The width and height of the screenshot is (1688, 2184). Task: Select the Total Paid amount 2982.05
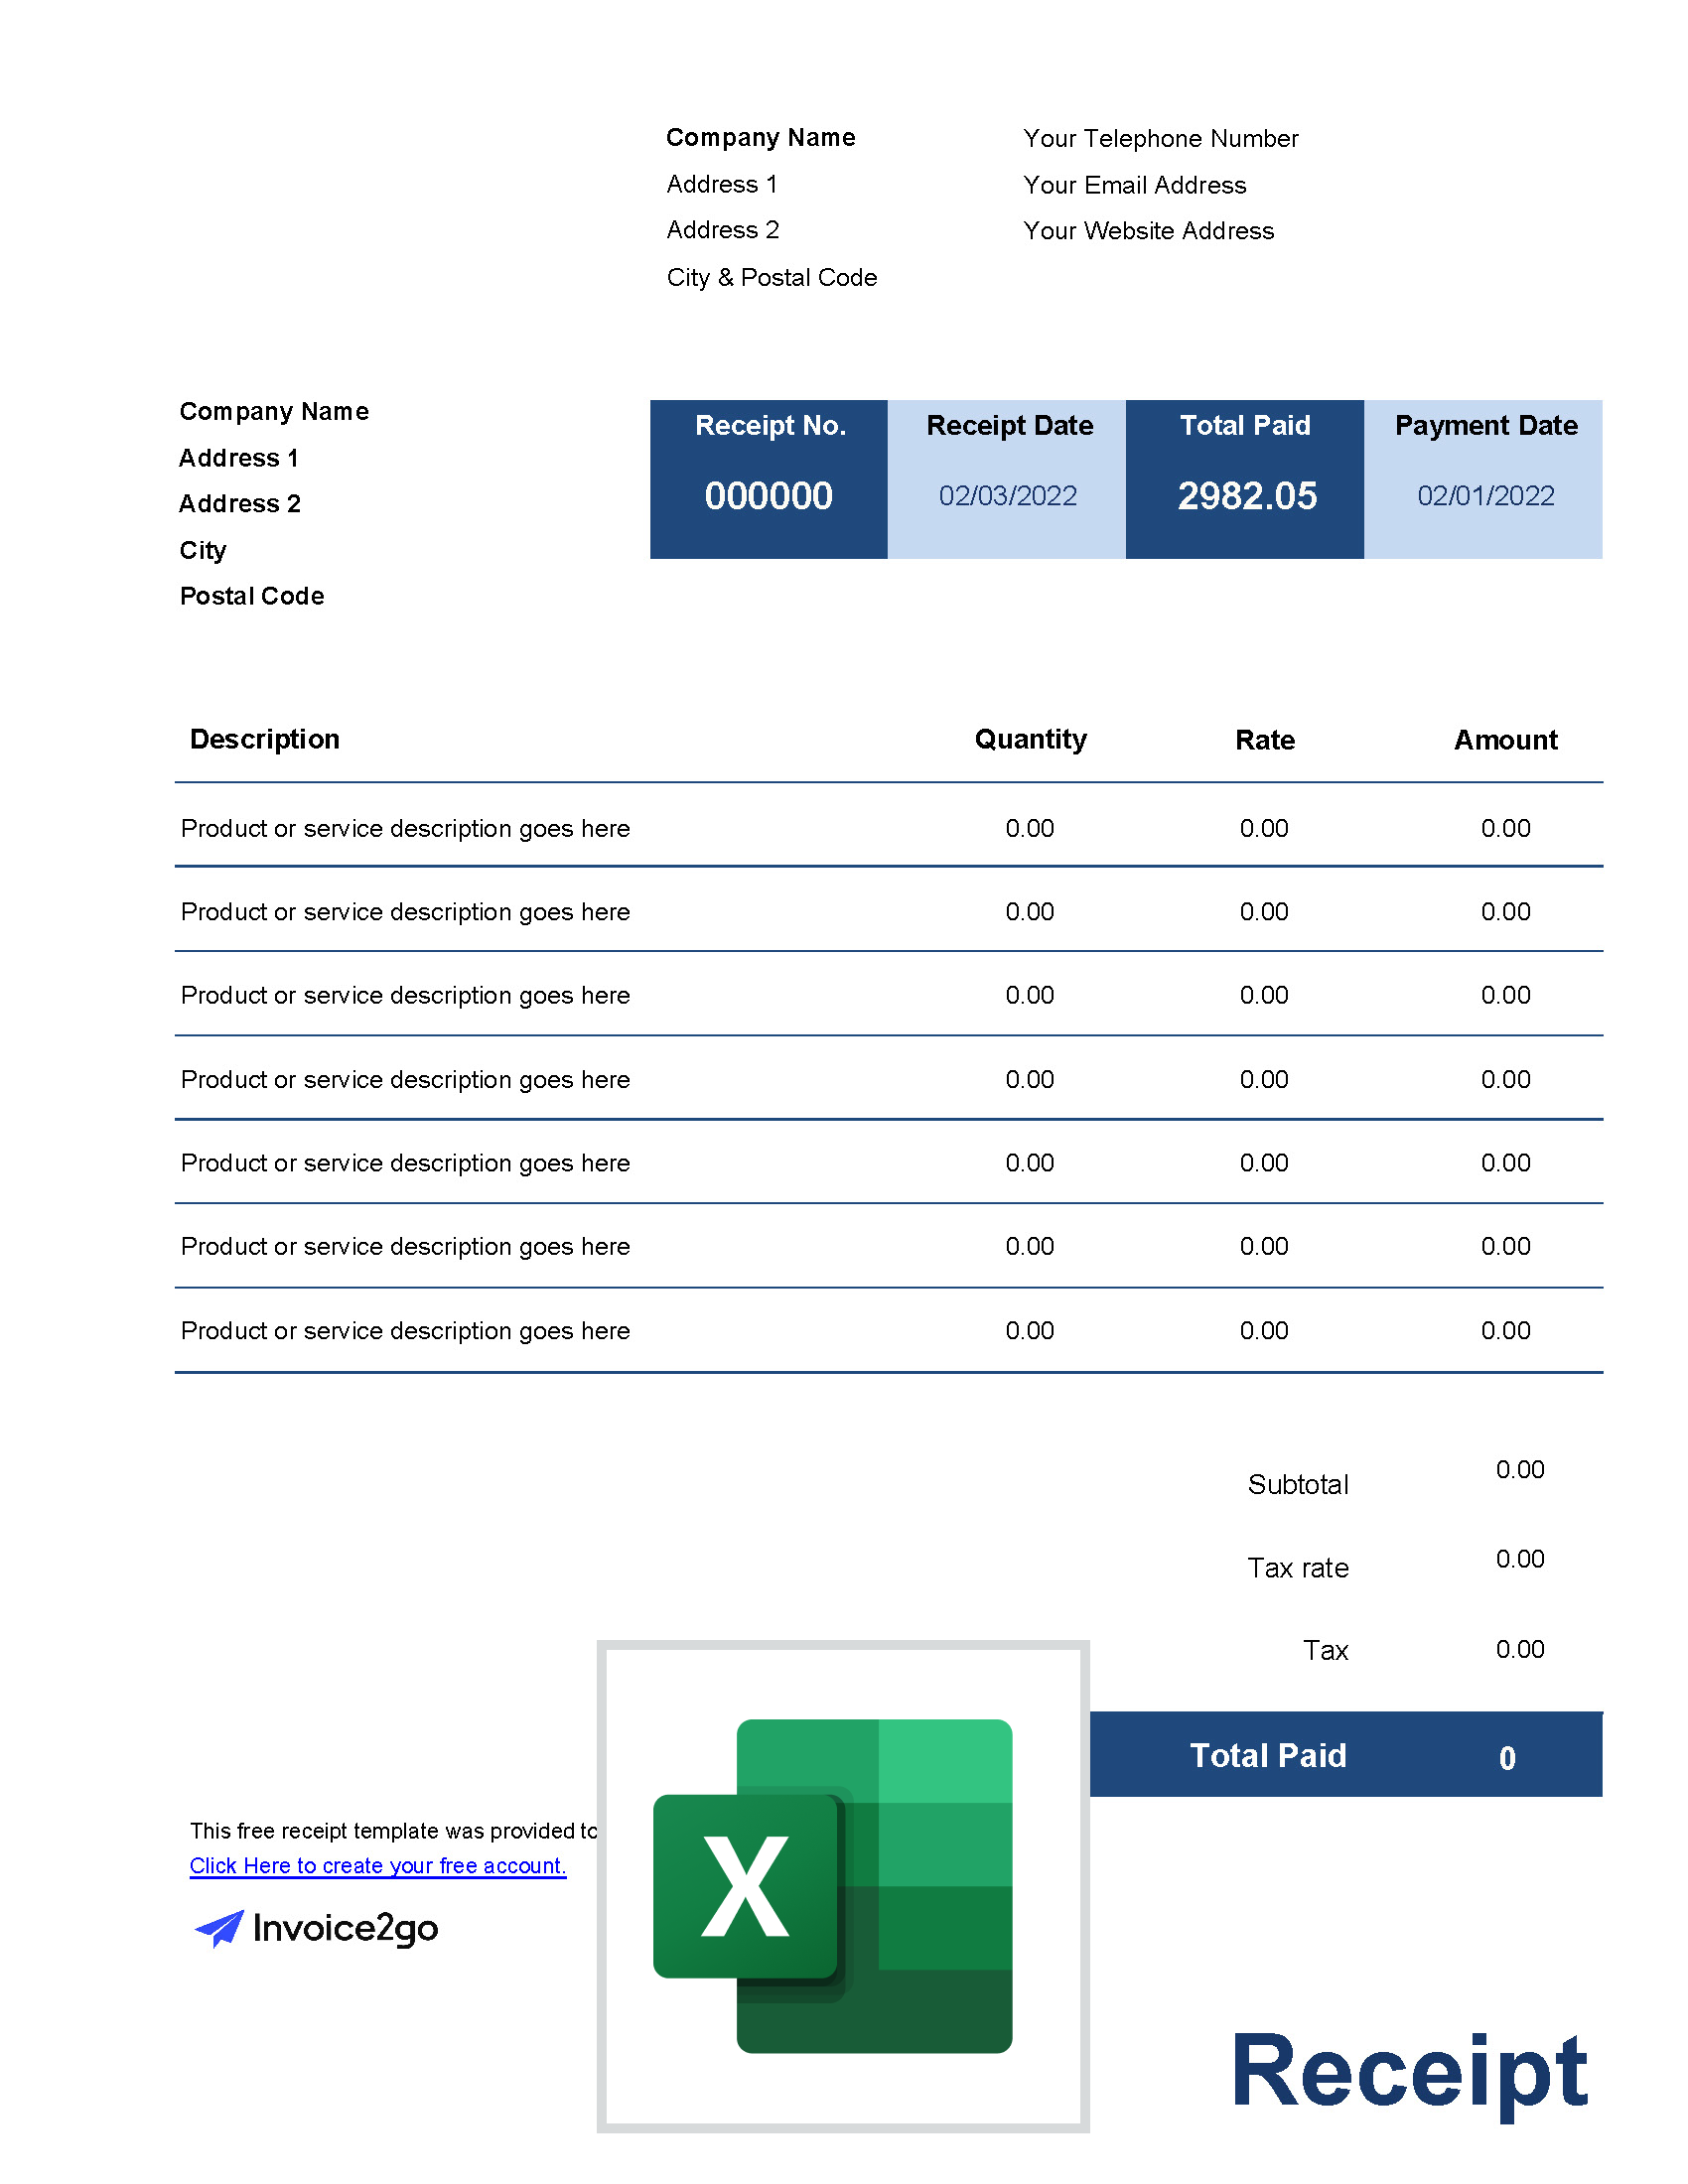click(x=1246, y=496)
